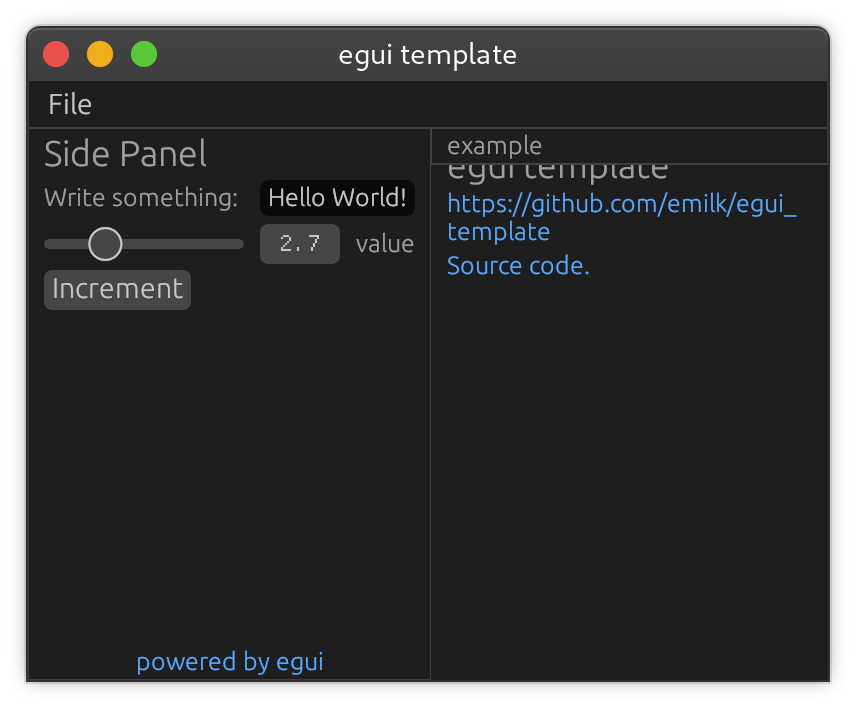Select the "Side Panel" heading
This screenshot has height=708, width=856.
(x=125, y=153)
